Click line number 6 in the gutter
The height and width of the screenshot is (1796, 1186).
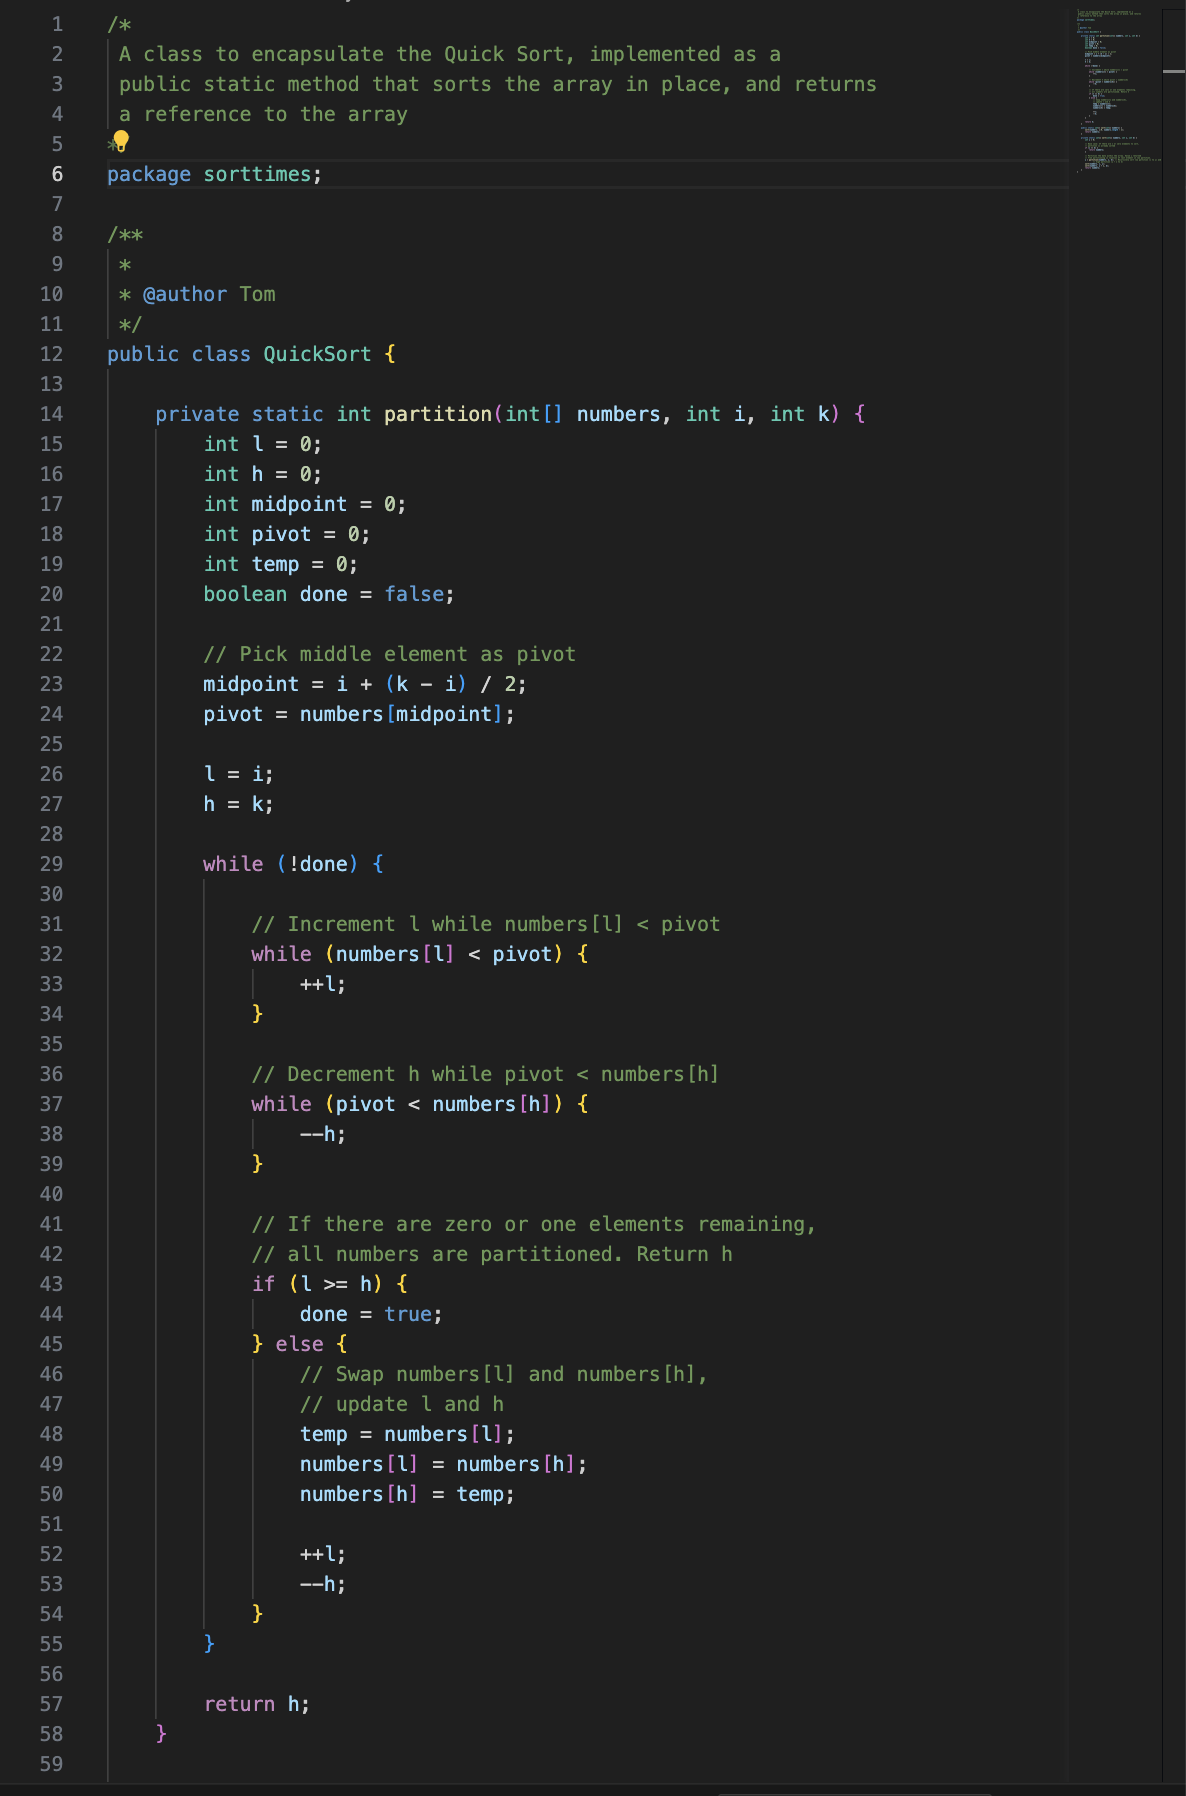coord(57,174)
